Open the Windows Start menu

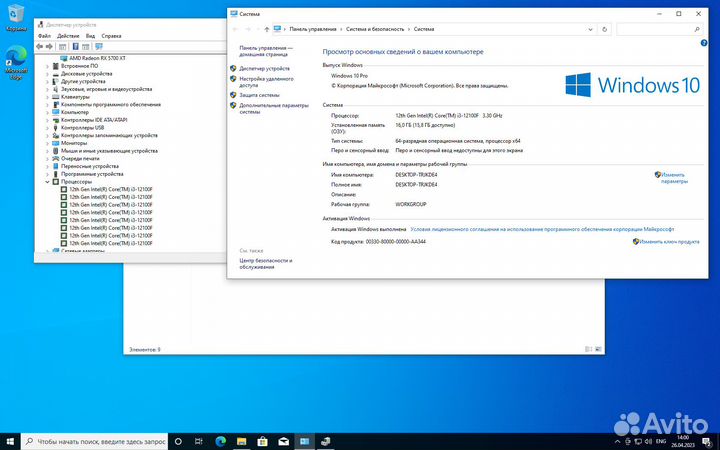[10, 442]
